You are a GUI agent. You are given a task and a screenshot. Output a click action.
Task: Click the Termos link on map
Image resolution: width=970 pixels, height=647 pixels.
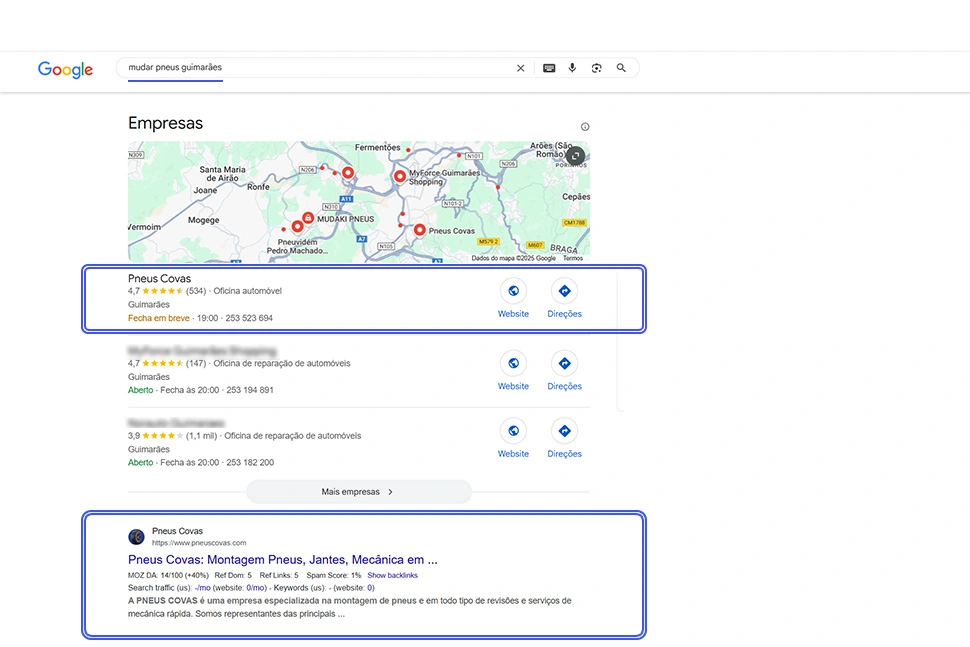pyautogui.click(x=573, y=259)
